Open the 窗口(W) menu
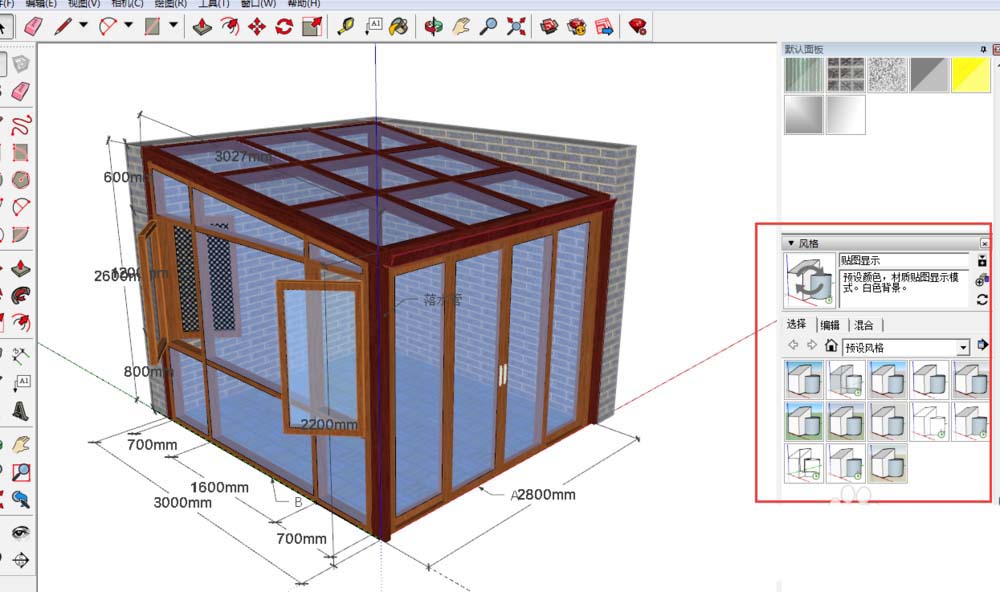Image resolution: width=1000 pixels, height=592 pixels. [258, 4]
